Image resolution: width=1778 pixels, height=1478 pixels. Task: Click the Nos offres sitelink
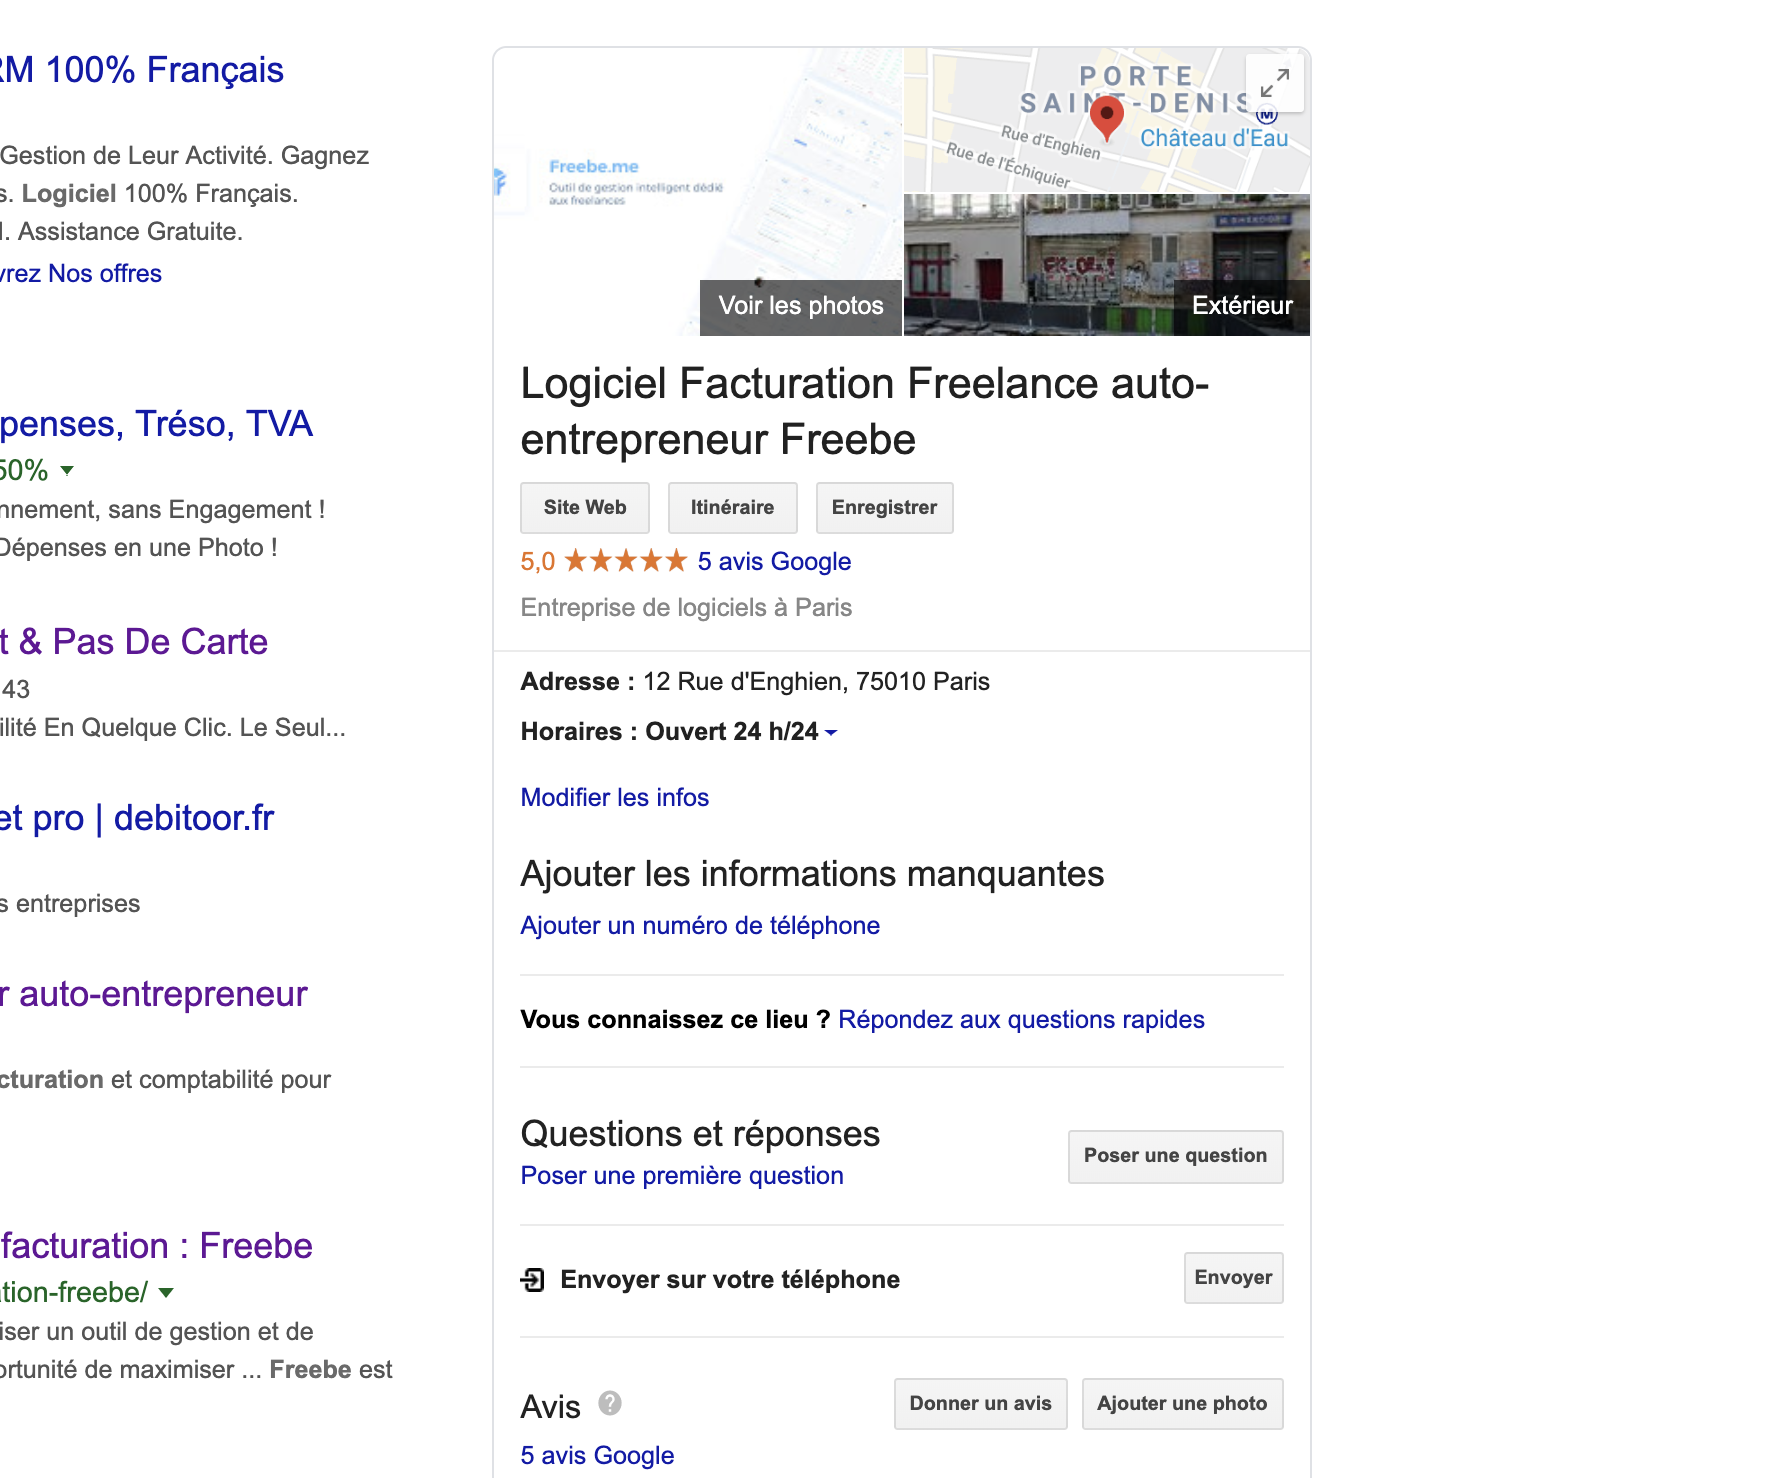tap(104, 274)
